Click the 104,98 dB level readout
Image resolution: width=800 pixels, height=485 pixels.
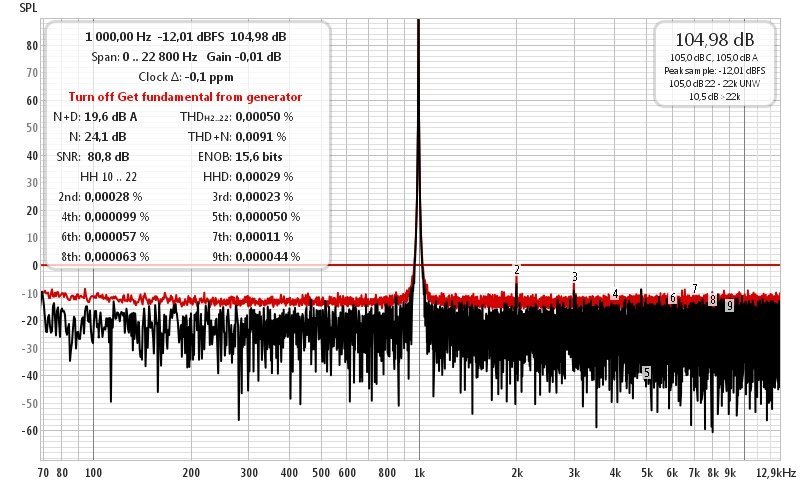[x=715, y=41]
